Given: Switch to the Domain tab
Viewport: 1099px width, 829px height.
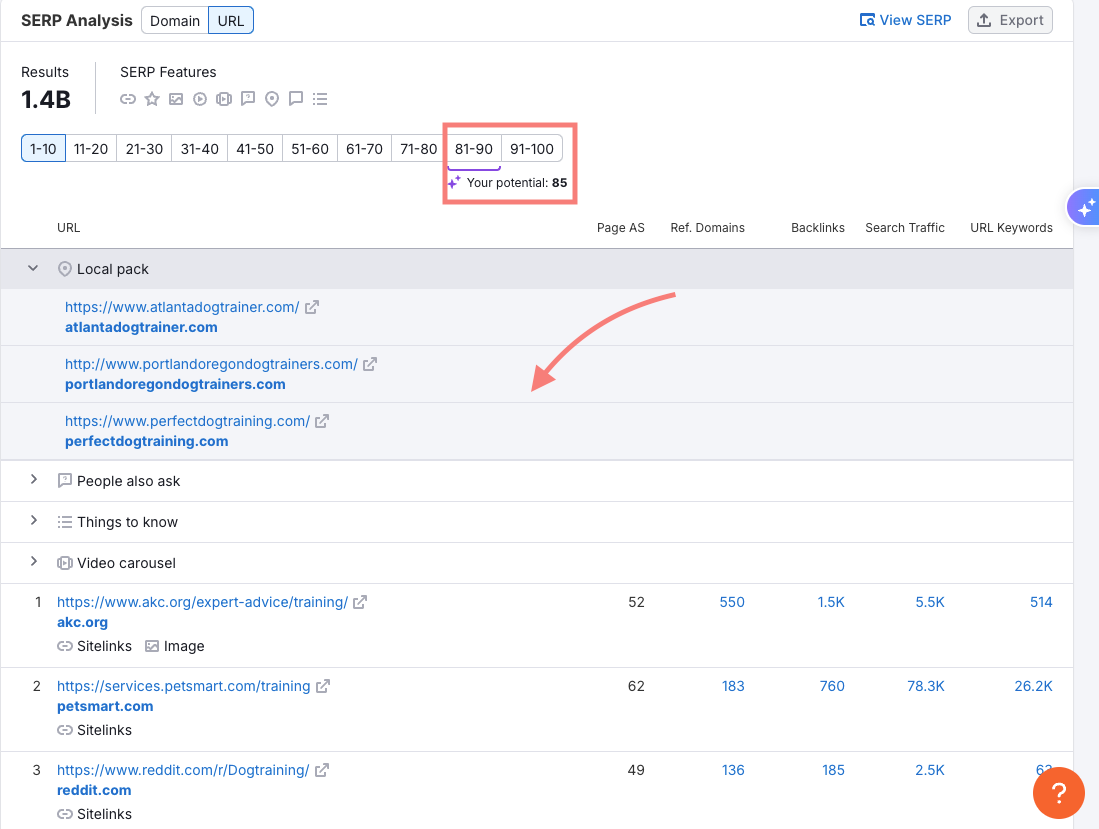Looking at the screenshot, I should 174,20.
